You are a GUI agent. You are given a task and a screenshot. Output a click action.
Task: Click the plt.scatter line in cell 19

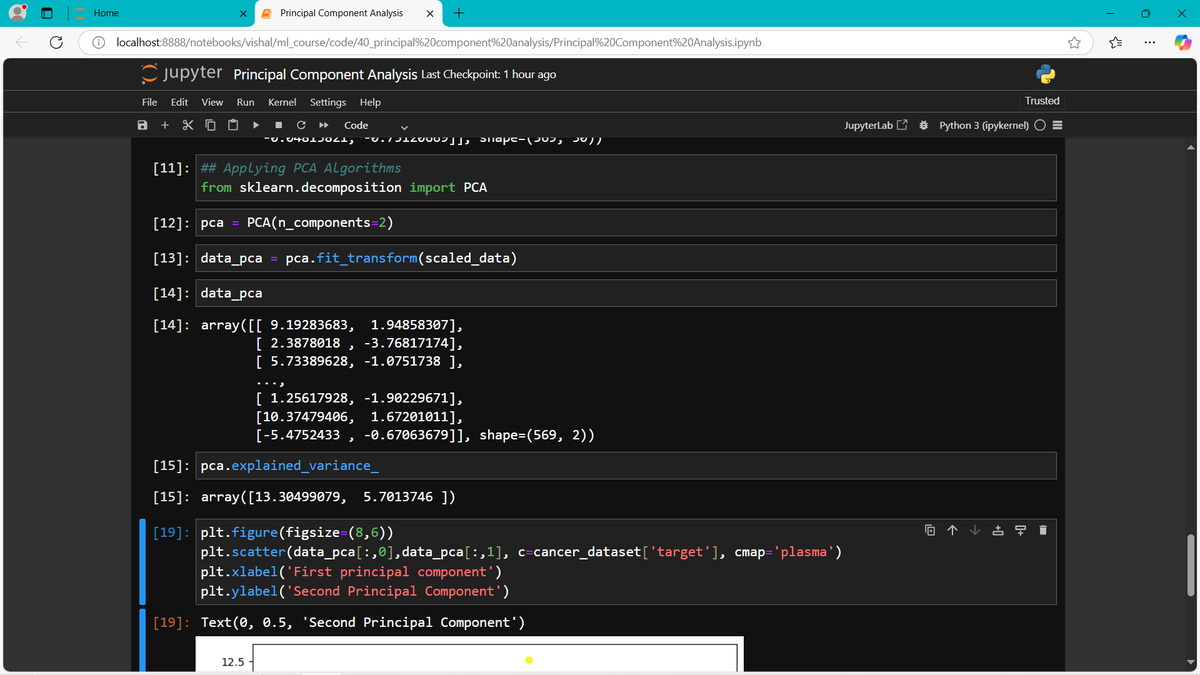click(521, 552)
